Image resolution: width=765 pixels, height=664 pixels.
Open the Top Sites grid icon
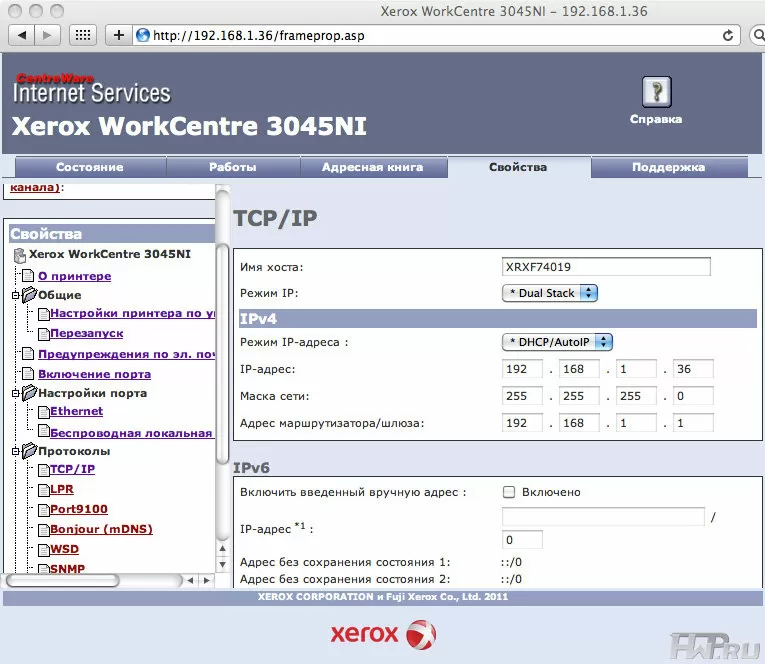coord(84,35)
